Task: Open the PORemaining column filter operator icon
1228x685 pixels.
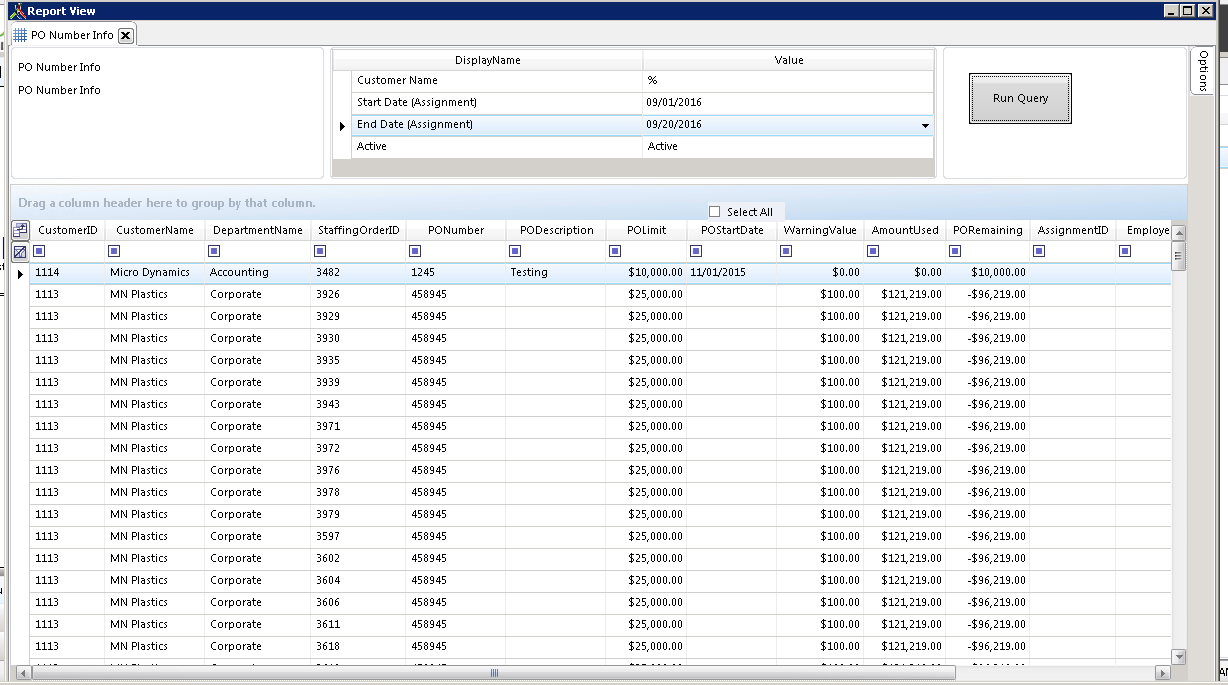Action: pos(955,251)
